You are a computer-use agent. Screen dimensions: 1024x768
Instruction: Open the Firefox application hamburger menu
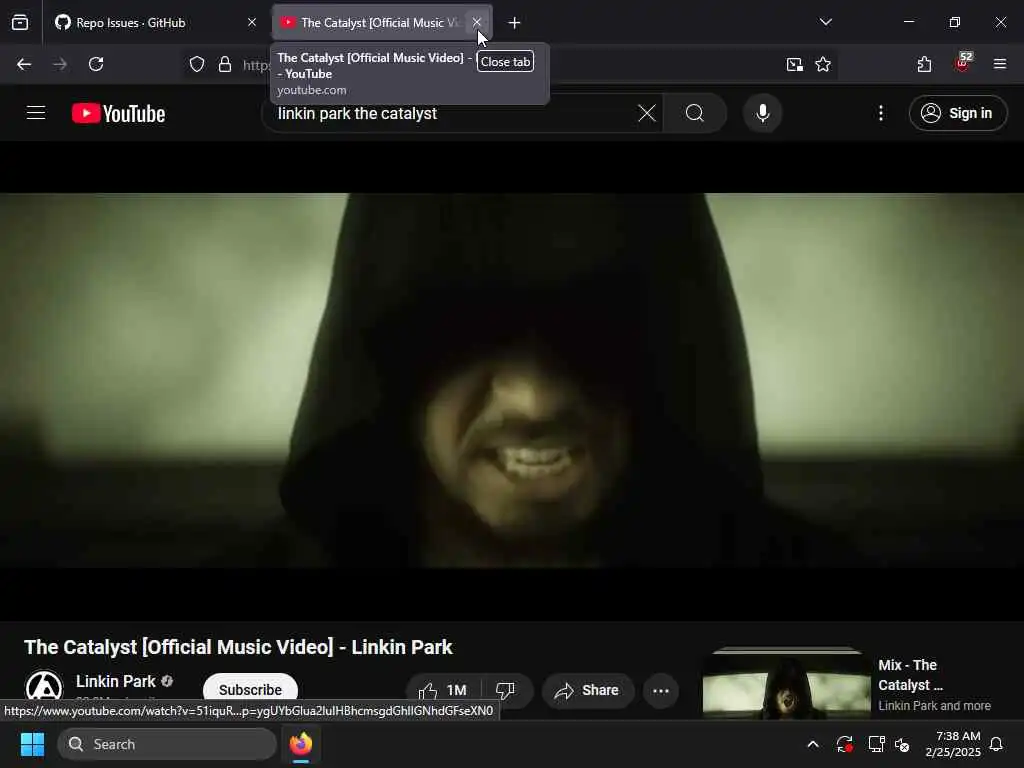(x=1000, y=64)
